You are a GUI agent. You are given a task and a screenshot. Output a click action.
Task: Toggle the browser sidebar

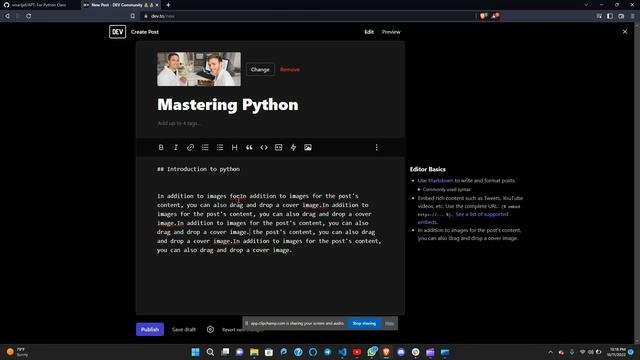[x=610, y=16]
